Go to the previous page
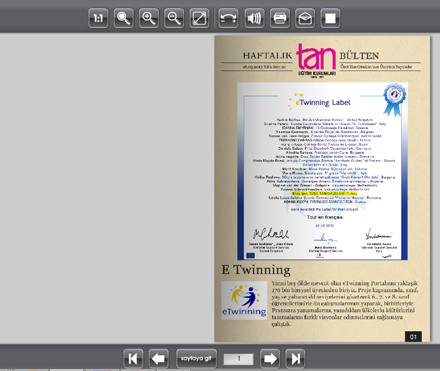 pos(159,359)
